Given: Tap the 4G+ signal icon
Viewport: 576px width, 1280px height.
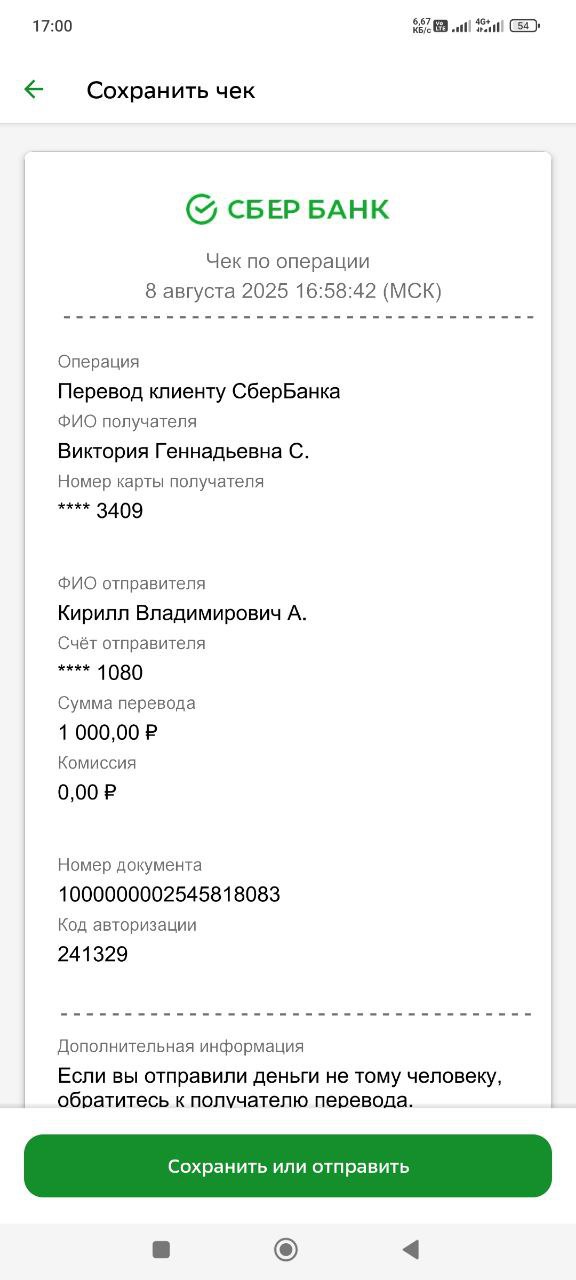Looking at the screenshot, I should click(485, 25).
